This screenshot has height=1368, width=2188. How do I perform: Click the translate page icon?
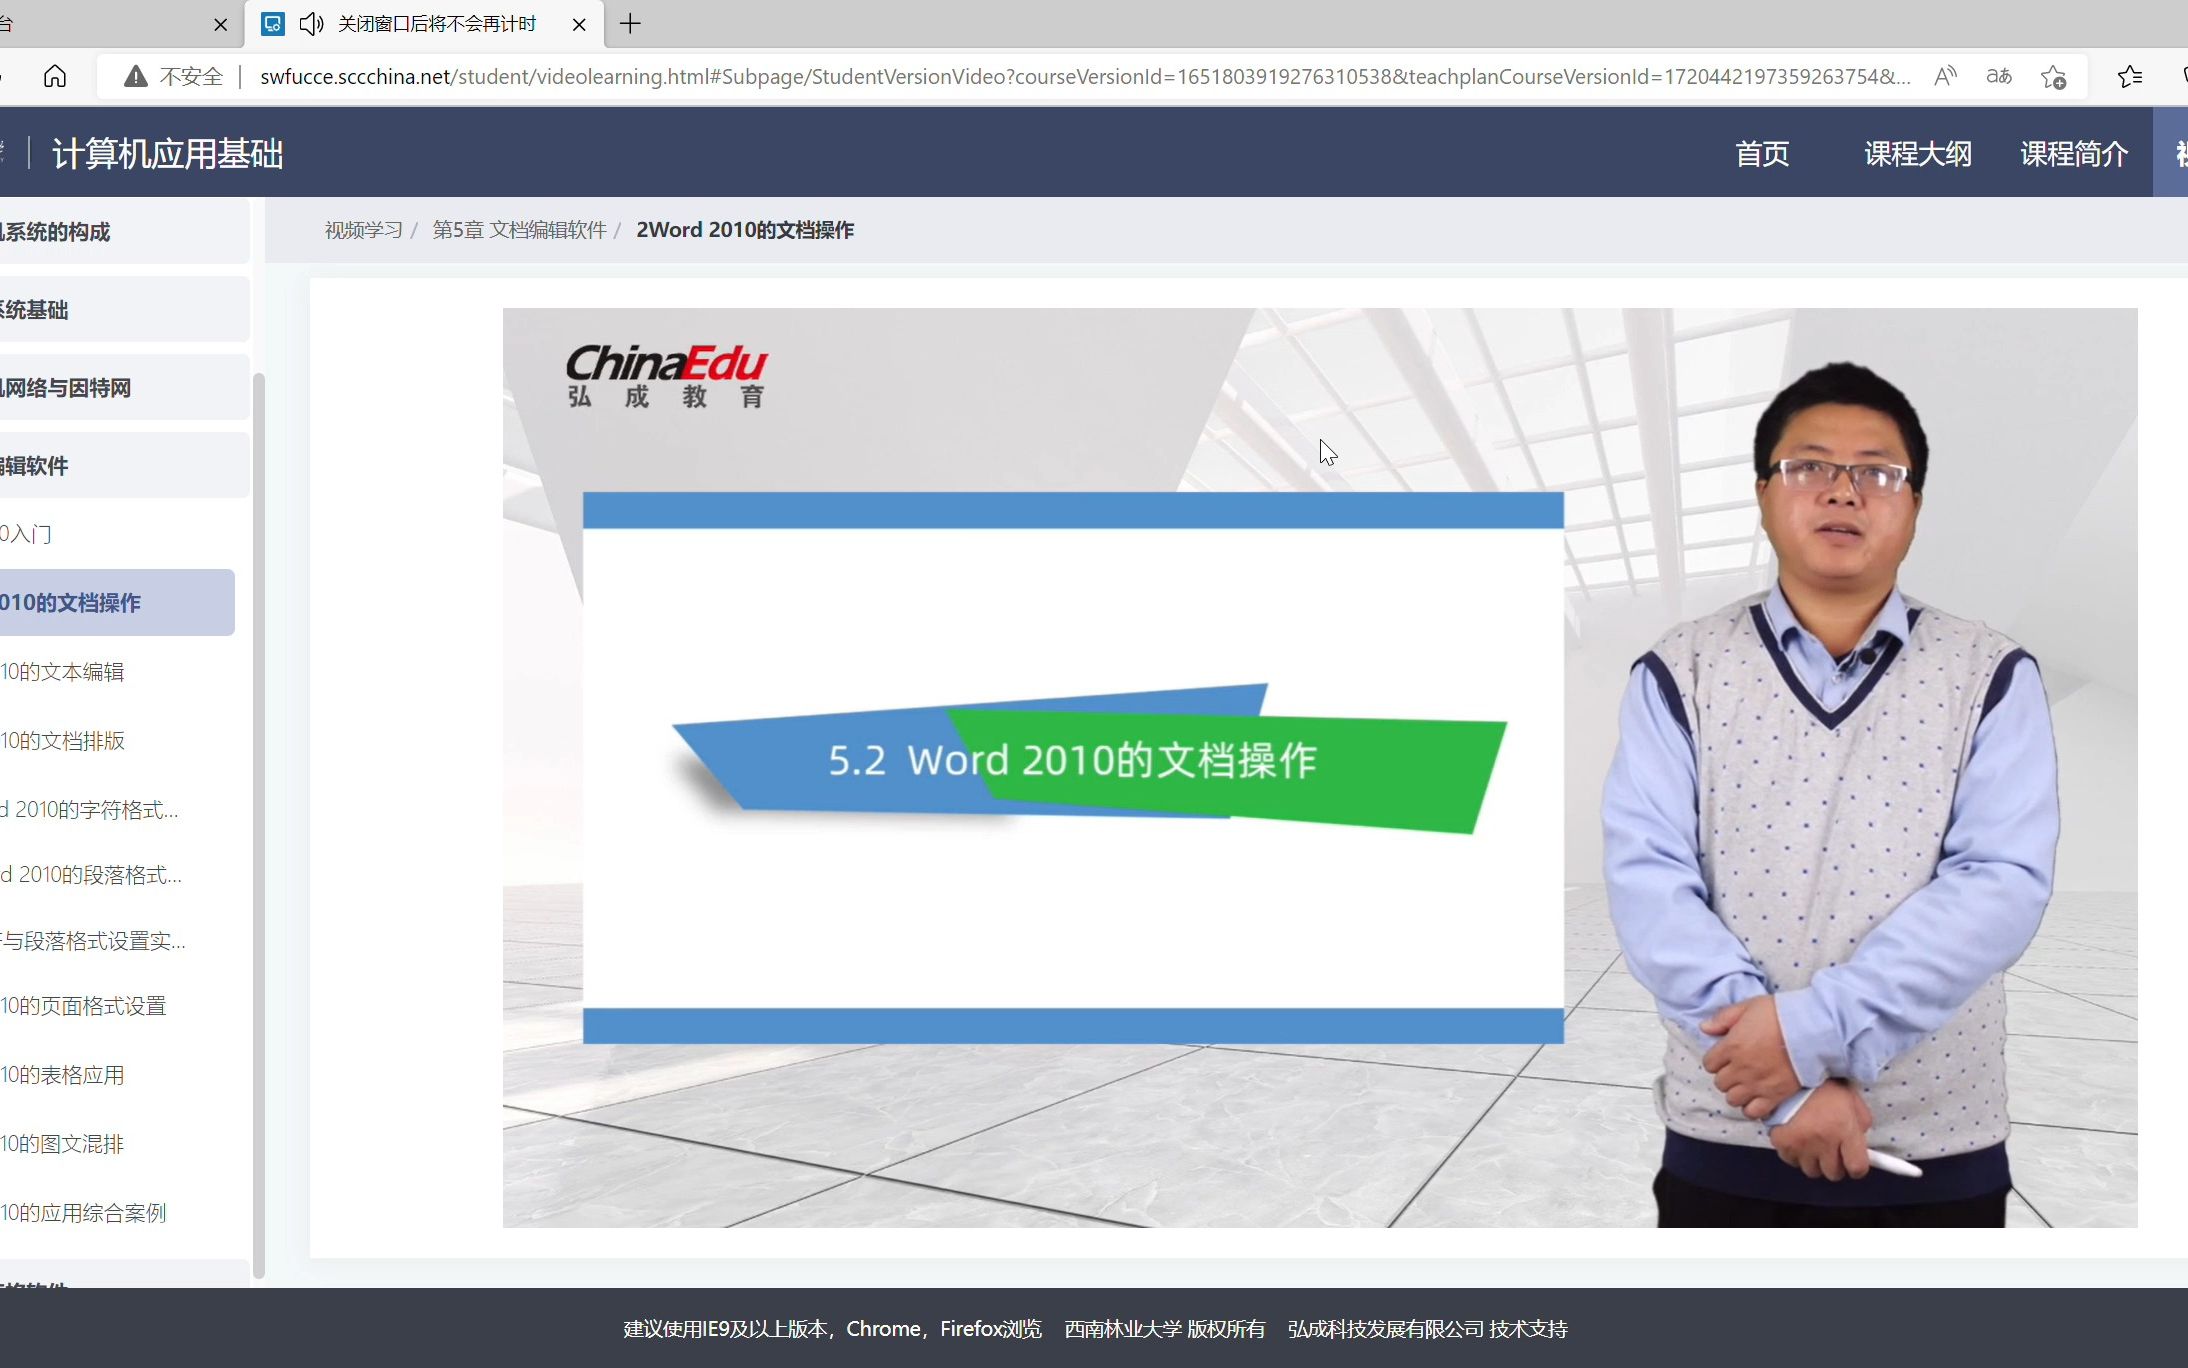pos(1999,76)
